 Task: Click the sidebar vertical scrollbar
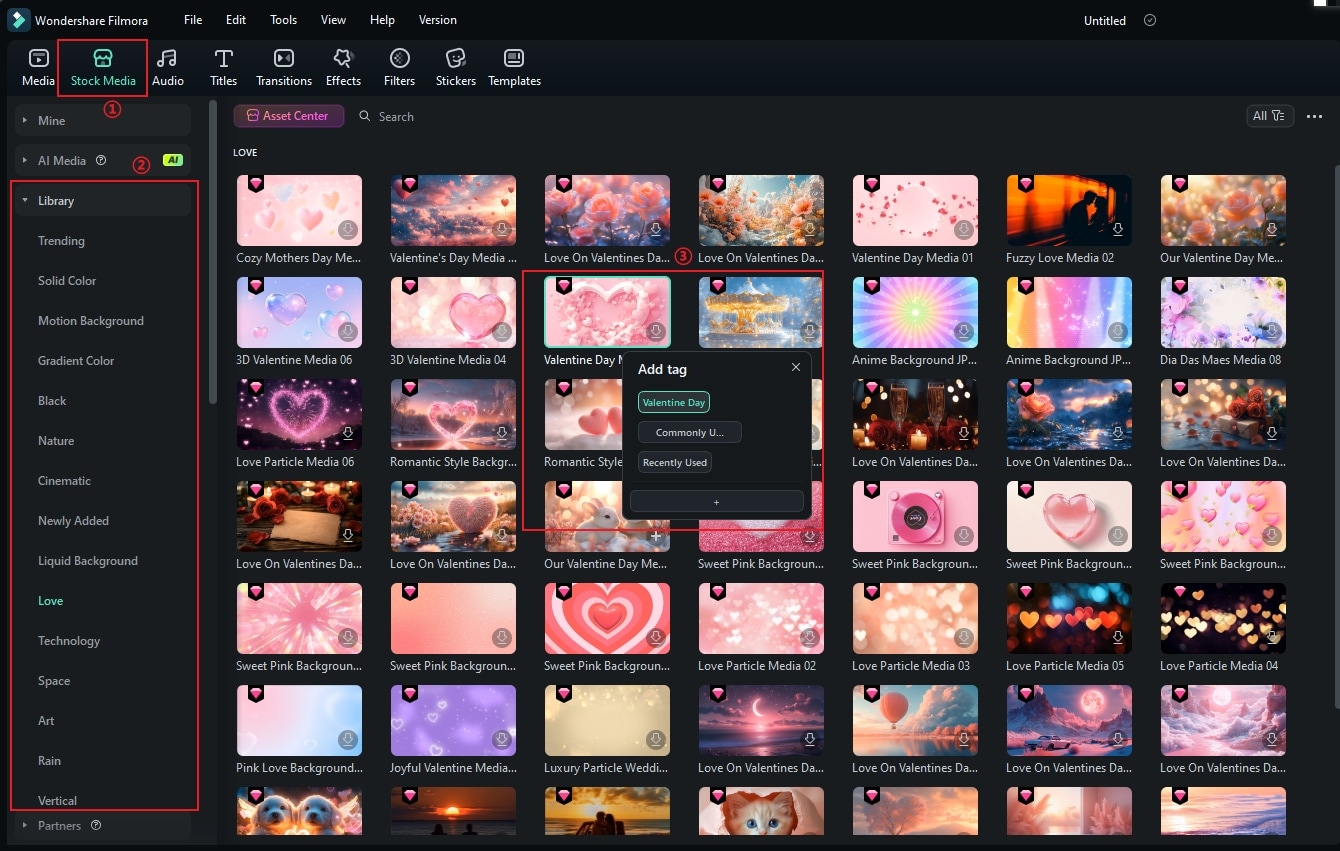212,252
